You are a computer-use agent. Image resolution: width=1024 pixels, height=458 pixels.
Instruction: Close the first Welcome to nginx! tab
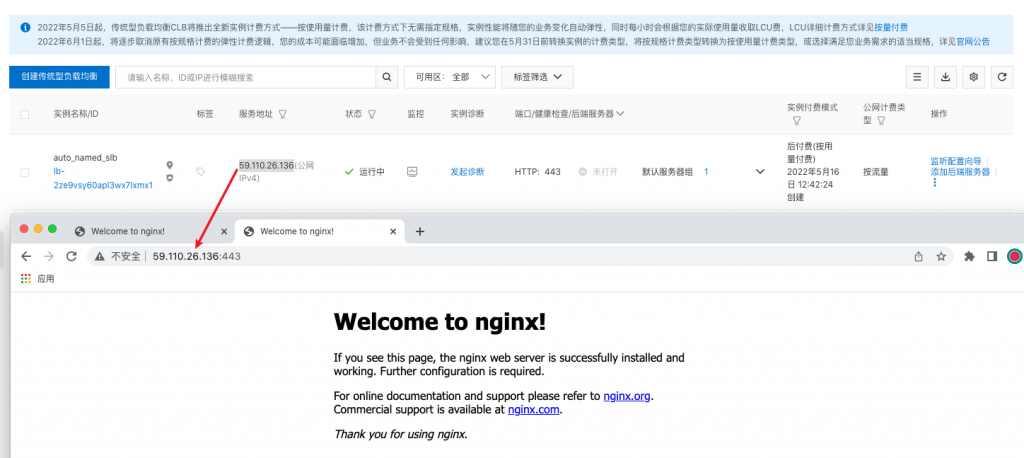click(x=224, y=231)
